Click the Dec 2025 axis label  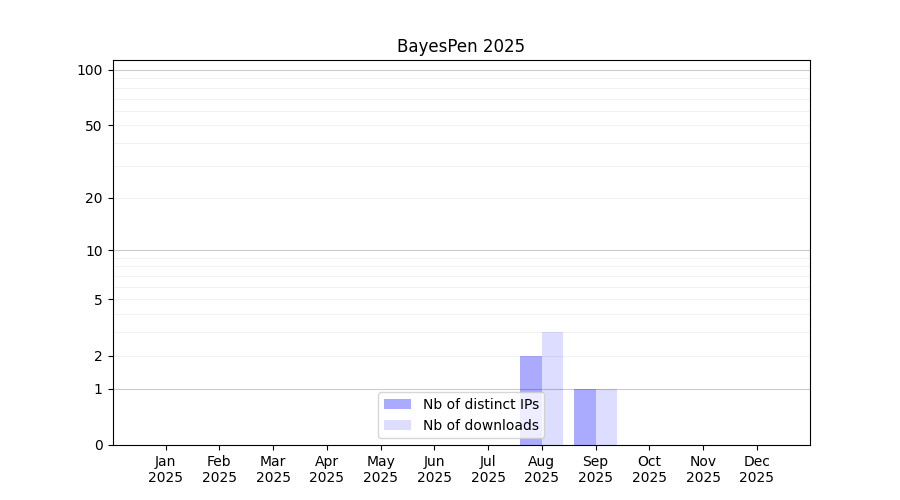[757, 469]
